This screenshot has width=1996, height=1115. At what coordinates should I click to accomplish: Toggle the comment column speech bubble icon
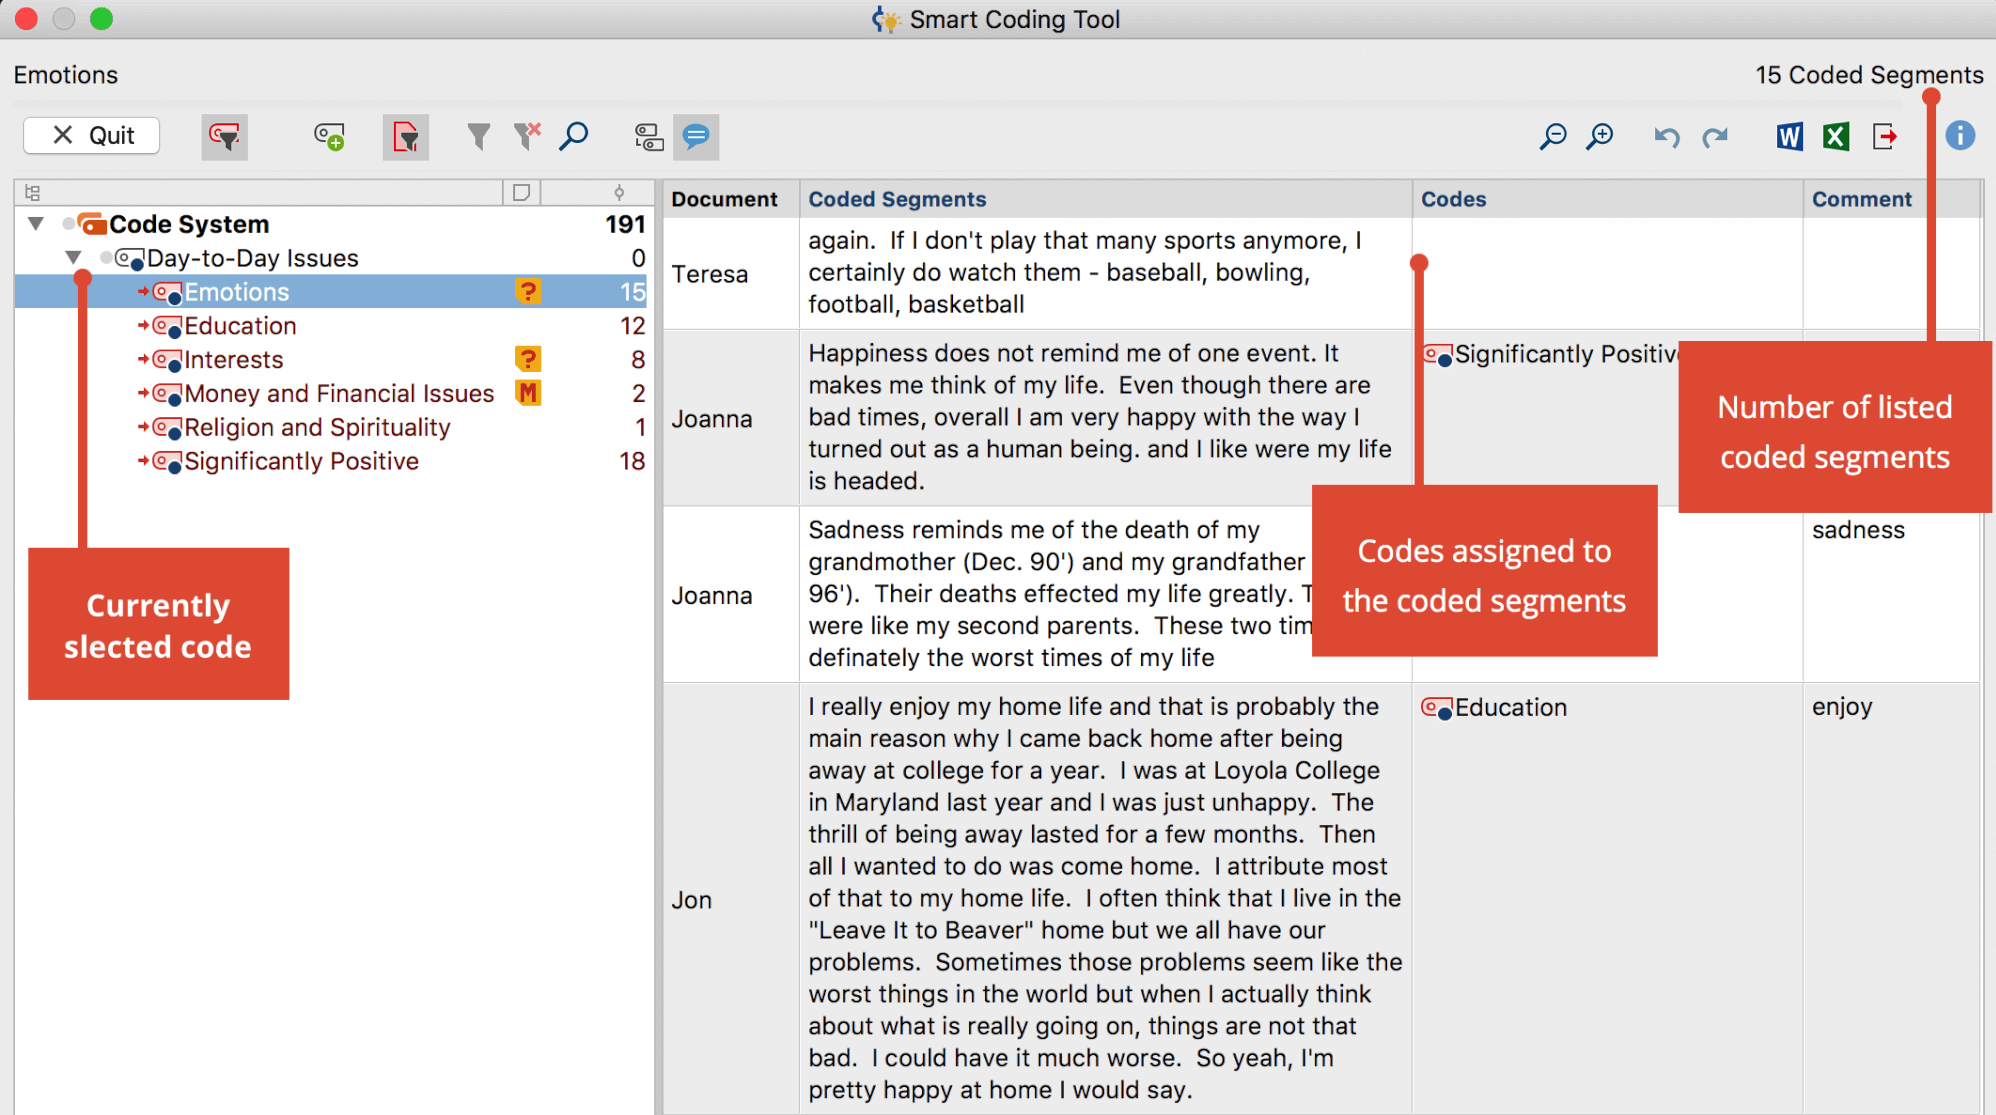pos(696,136)
